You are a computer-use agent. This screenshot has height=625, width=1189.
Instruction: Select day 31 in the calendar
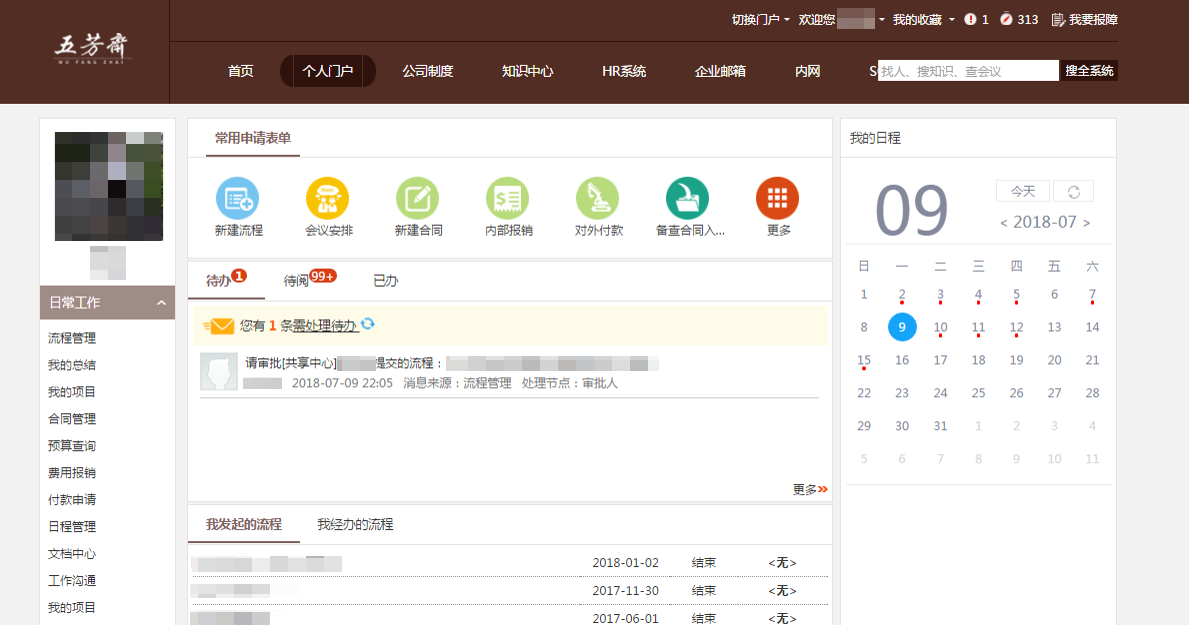click(x=940, y=426)
